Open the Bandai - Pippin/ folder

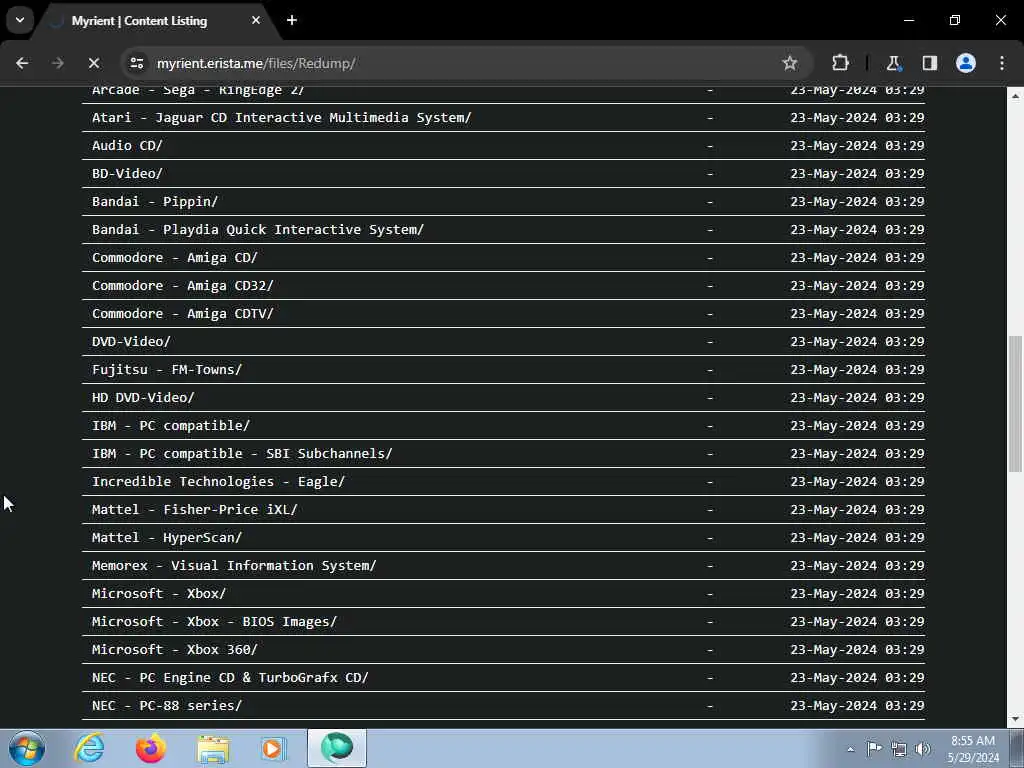tap(155, 202)
